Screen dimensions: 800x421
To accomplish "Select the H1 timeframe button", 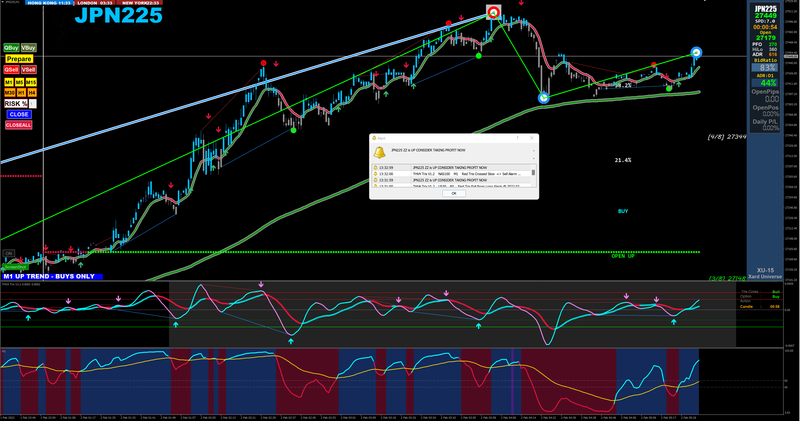I will (x=21, y=92).
